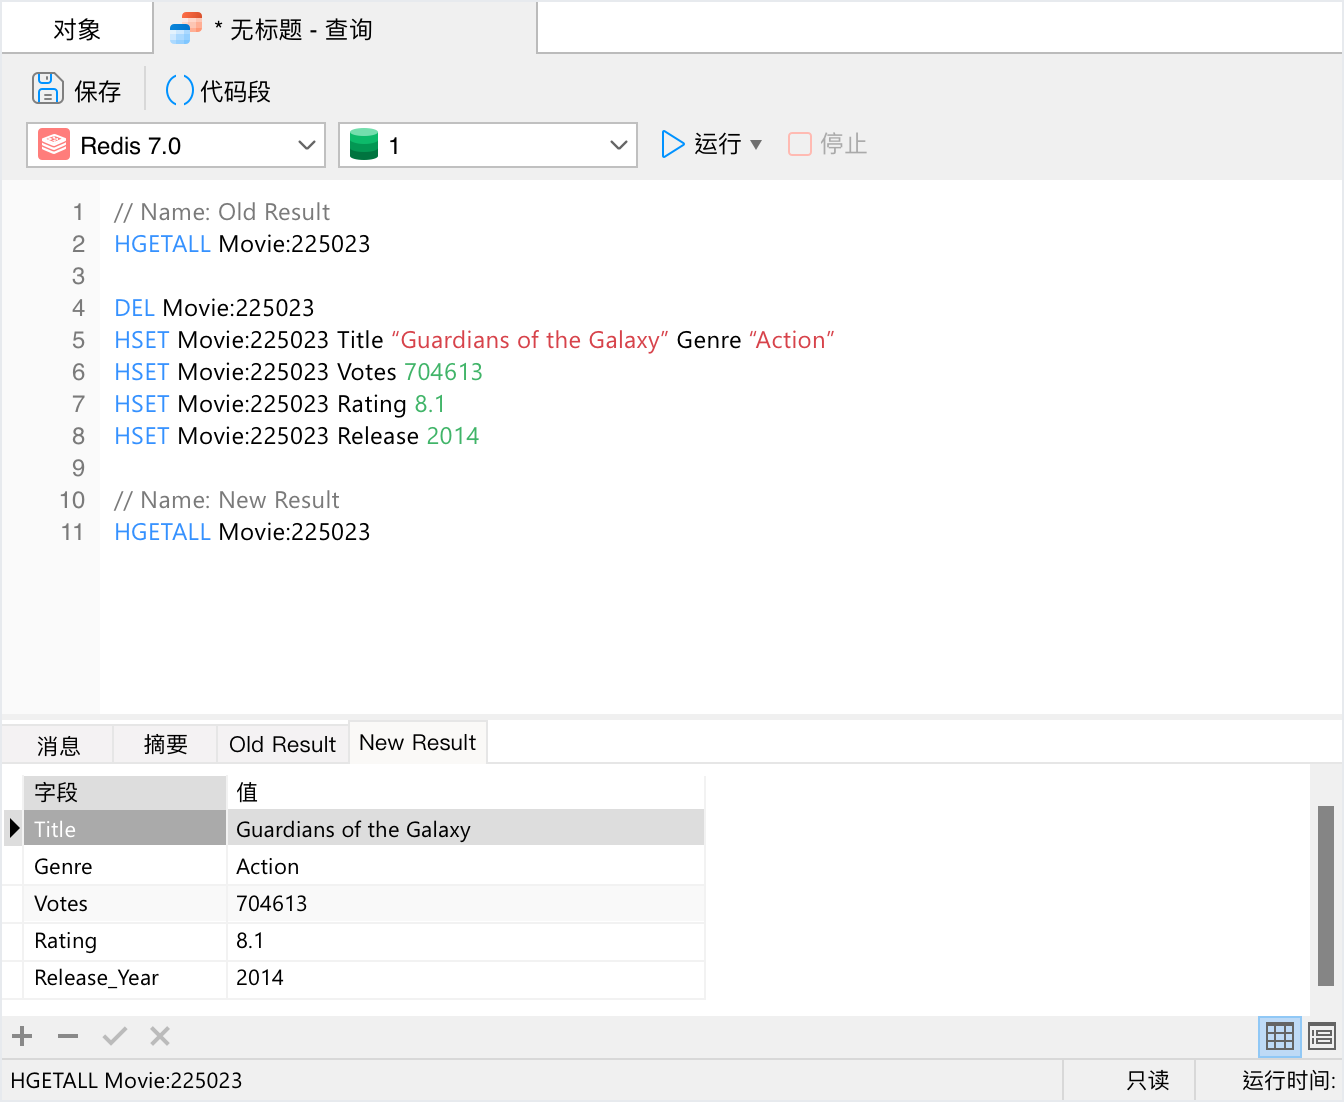Click the Redis connection icon
This screenshot has width=1344, height=1102.
point(54,145)
